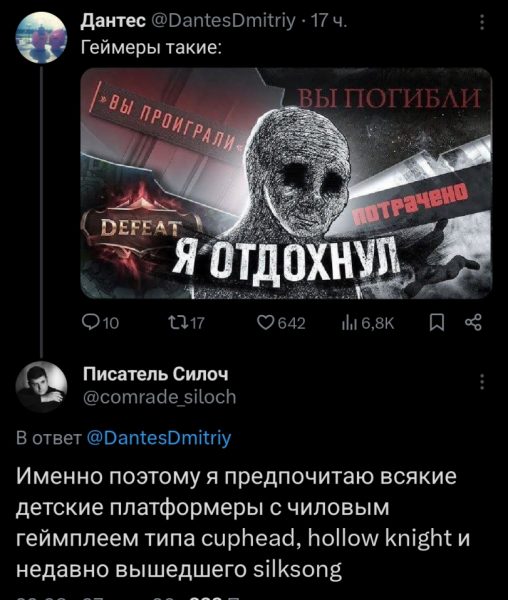Open replies via the comment bubble icon

[91, 323]
